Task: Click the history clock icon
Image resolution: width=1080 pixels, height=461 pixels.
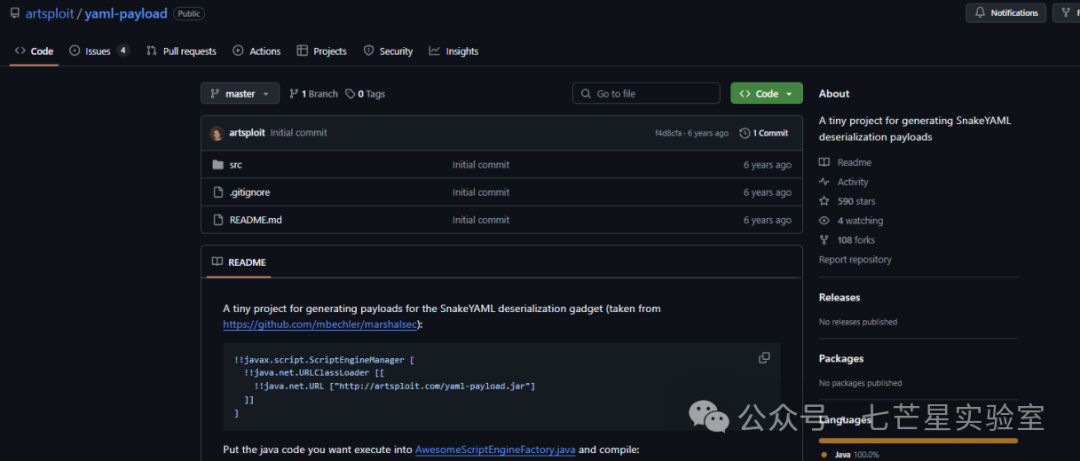Action: (x=745, y=133)
